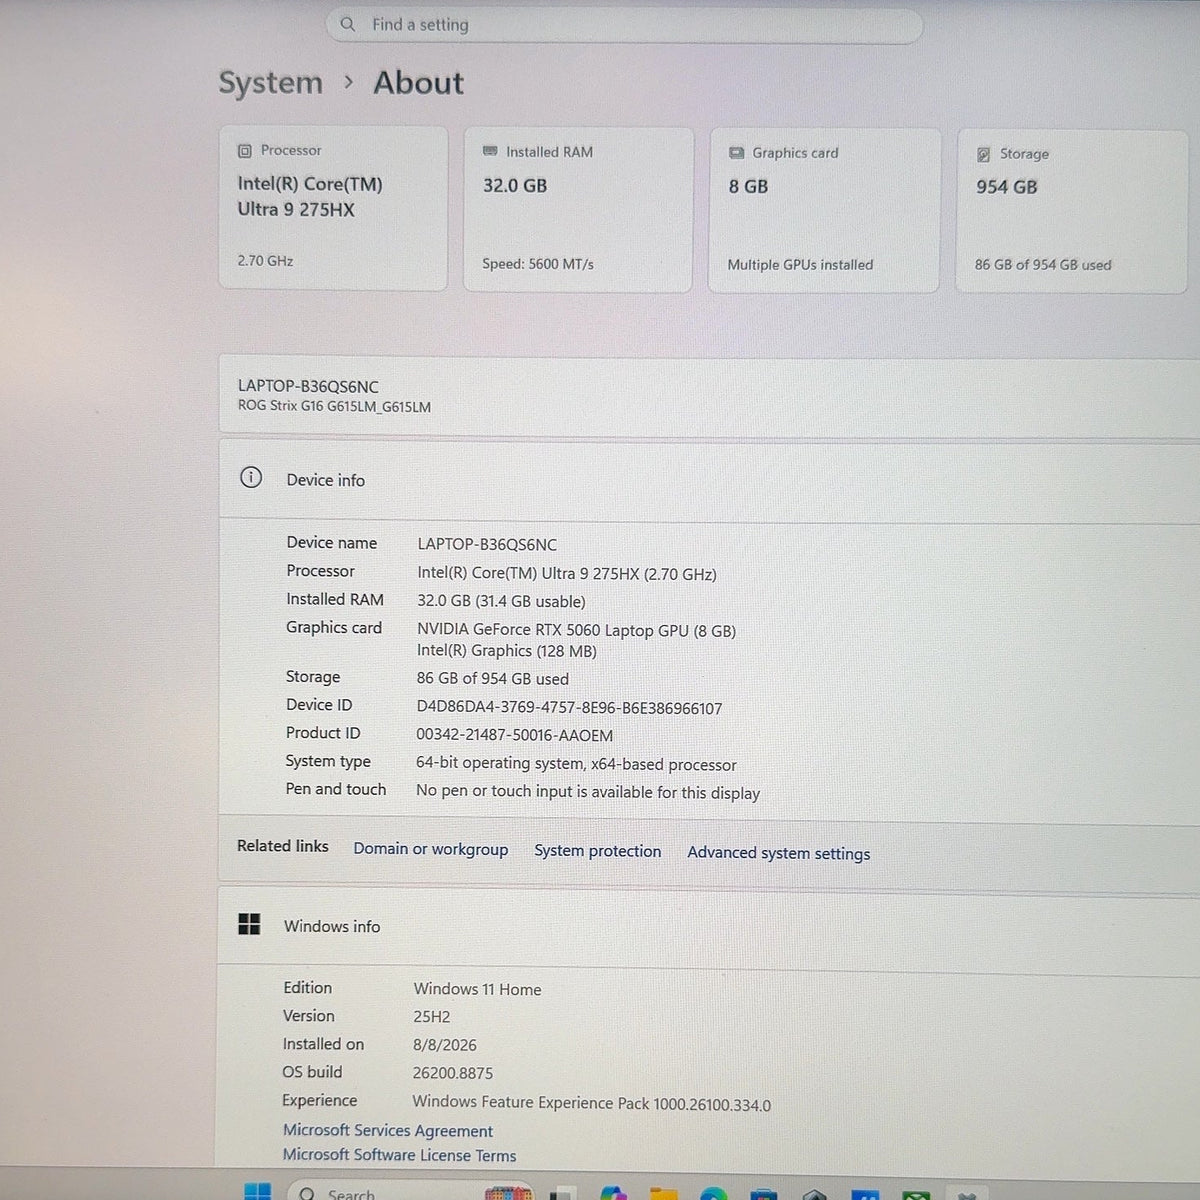The width and height of the screenshot is (1200, 1200).
Task: Select the 954 GB value in Storage card
Action: click(x=1007, y=187)
